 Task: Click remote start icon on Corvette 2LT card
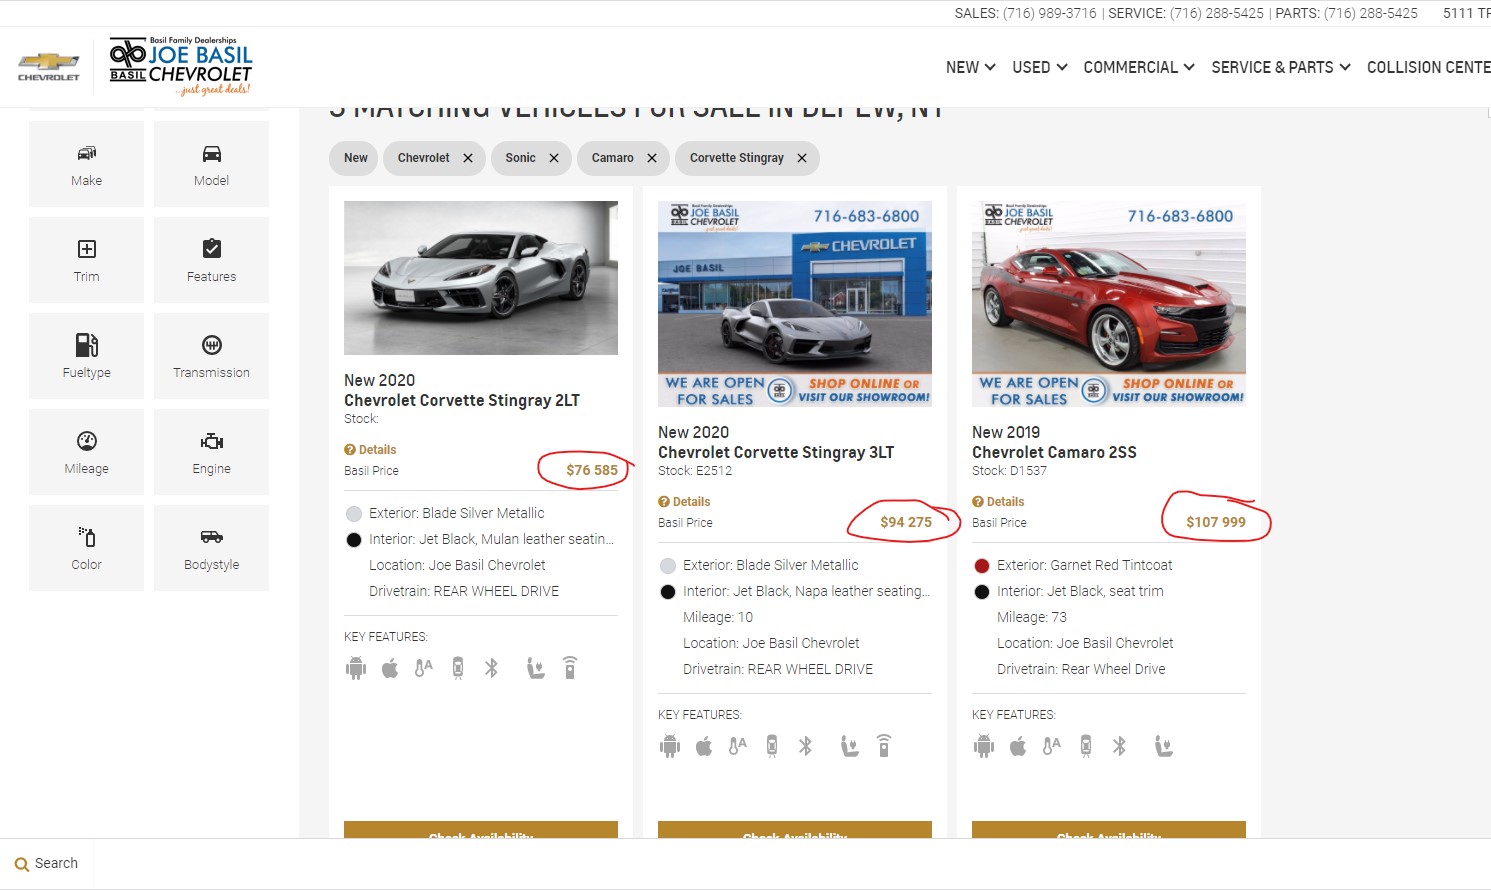(x=570, y=668)
